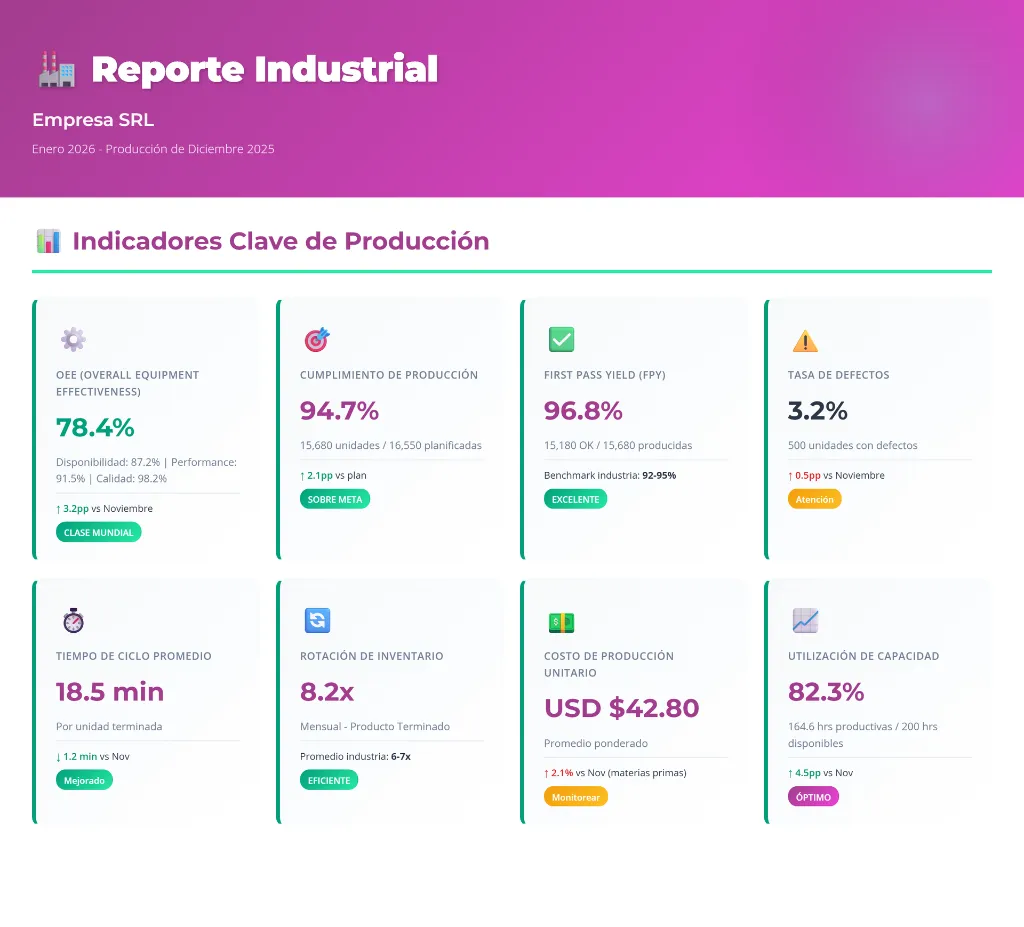Click the dollar banknote icon on Costo de Producción
This screenshot has height=927, width=1024.
[561, 620]
